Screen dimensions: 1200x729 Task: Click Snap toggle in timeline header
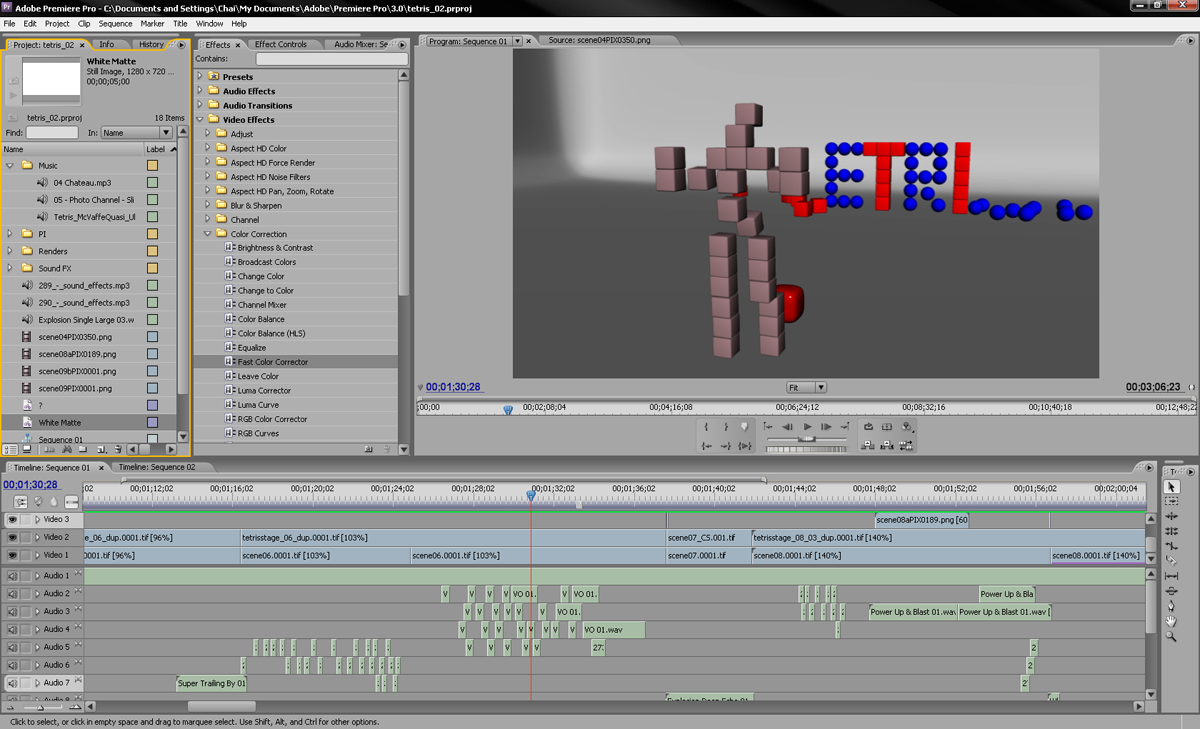tap(20, 501)
